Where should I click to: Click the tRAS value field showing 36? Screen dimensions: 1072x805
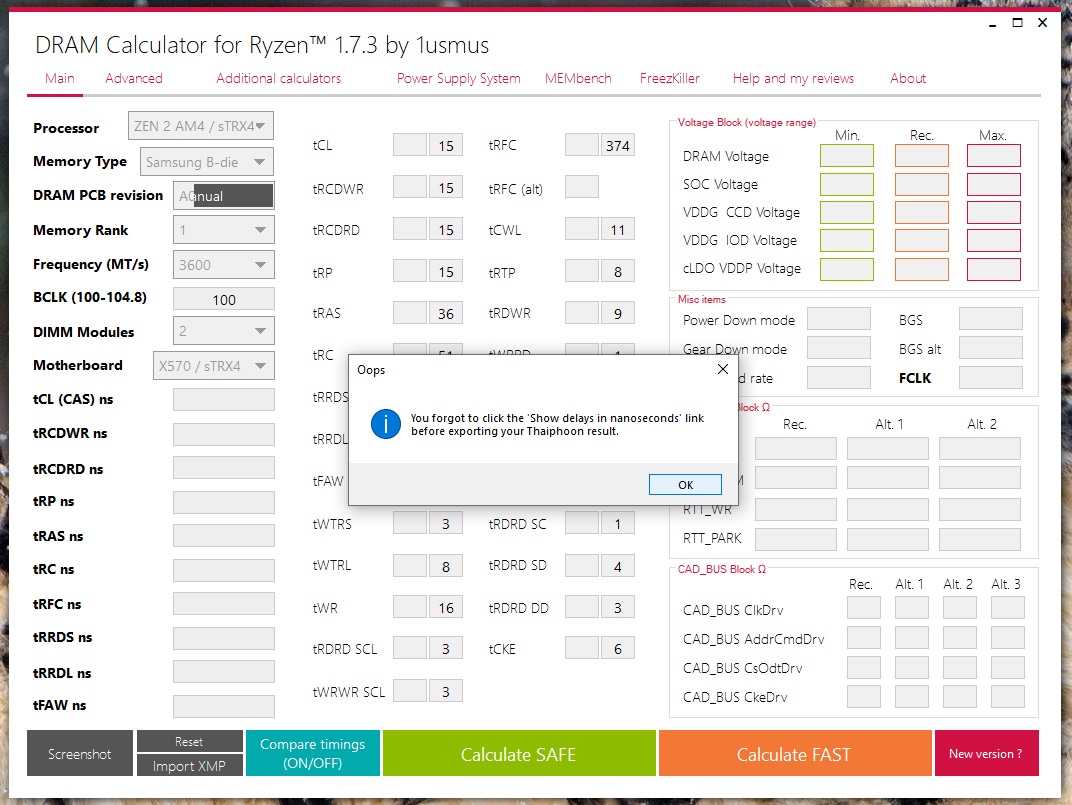click(446, 313)
